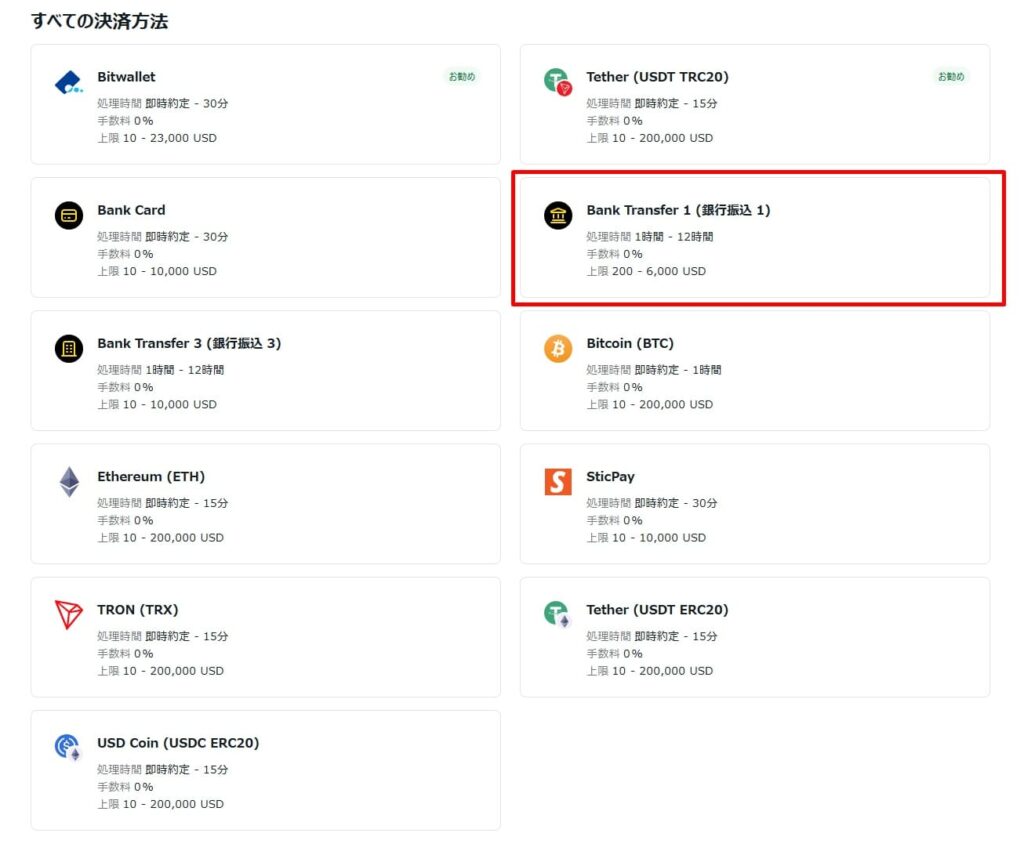Click the Bank Card icon
The height and width of the screenshot is (862, 1024).
coord(68,215)
